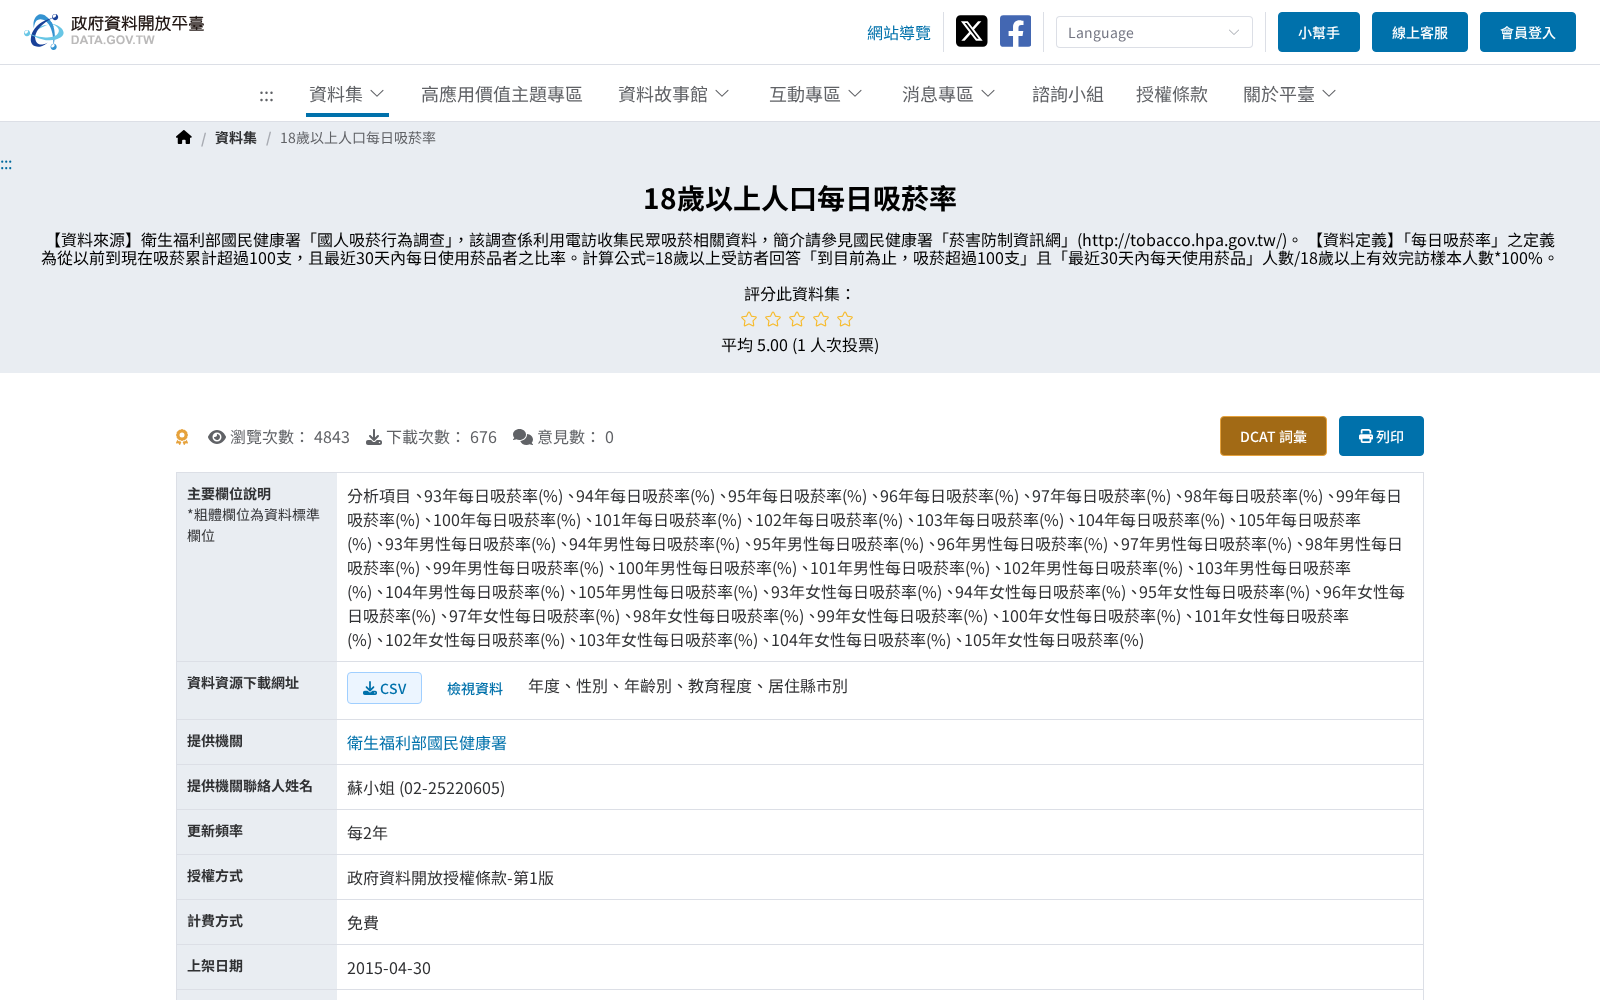This screenshot has height=1000, width=1600.
Task: Open the Language dropdown
Action: pos(1154,32)
